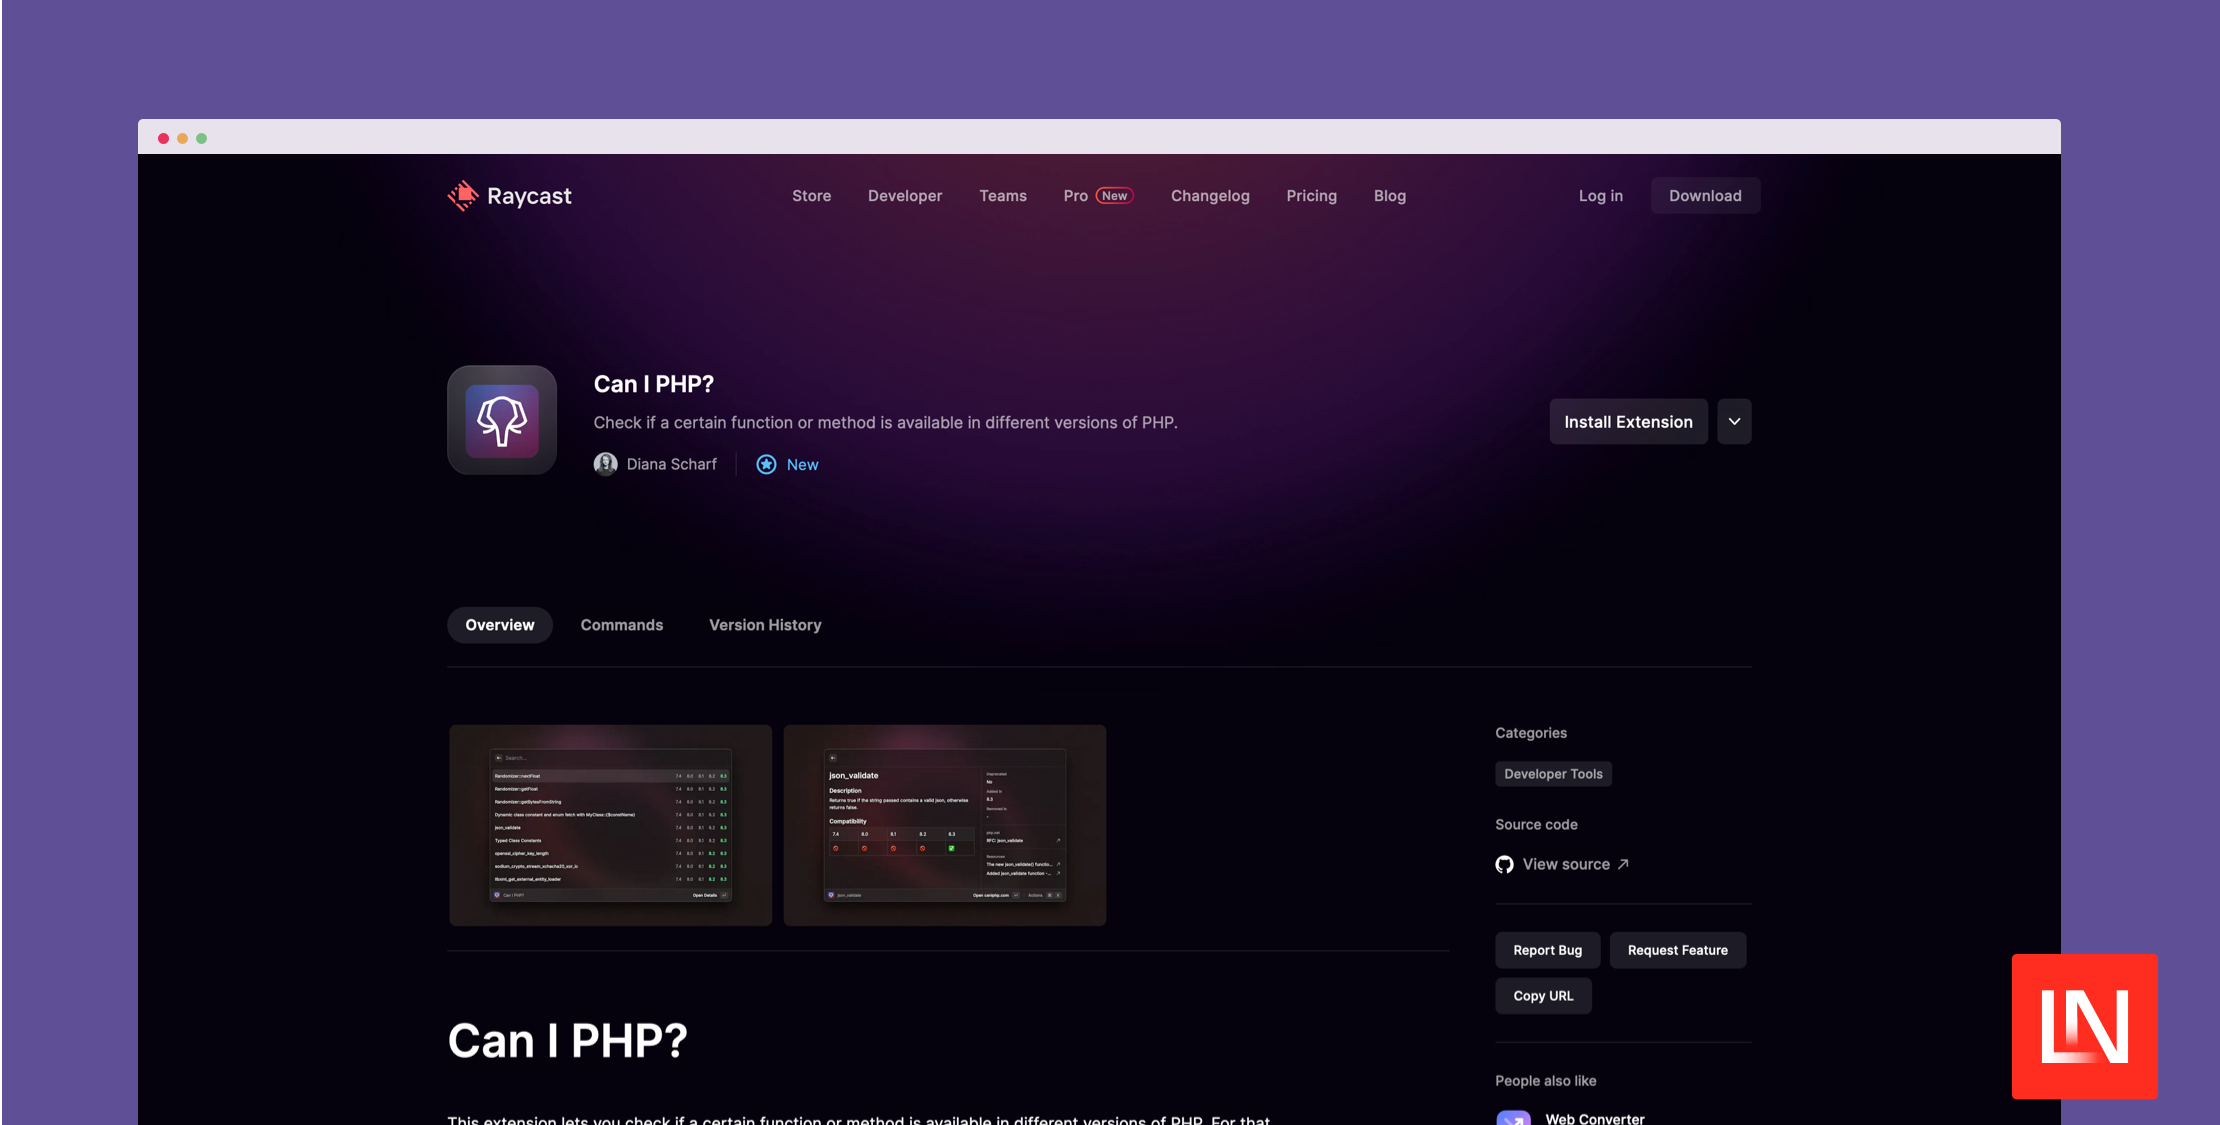Click the Raycast logo icon
2220x1125 pixels.
[463, 196]
